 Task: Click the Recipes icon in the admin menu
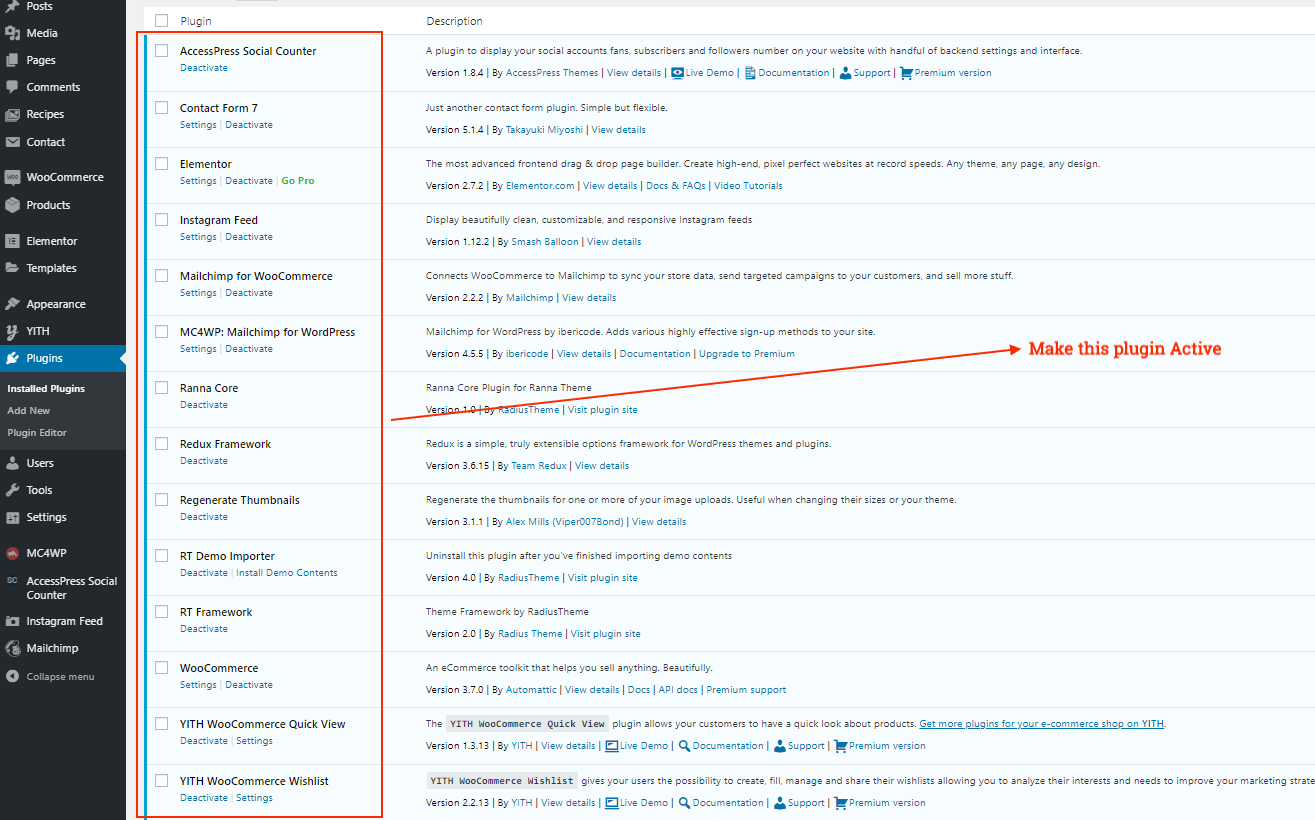pyautogui.click(x=12, y=114)
